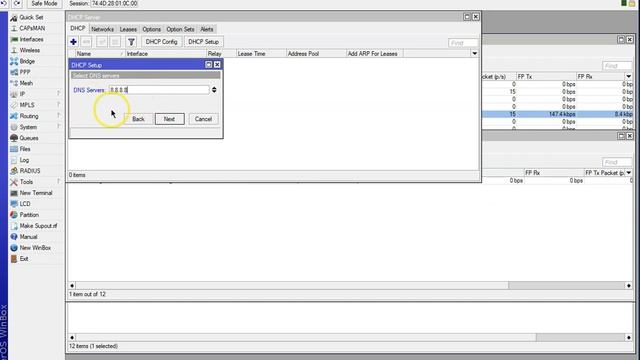The width and height of the screenshot is (640, 360).
Task: Toggle Safe Mode button
Action: [44, 3]
